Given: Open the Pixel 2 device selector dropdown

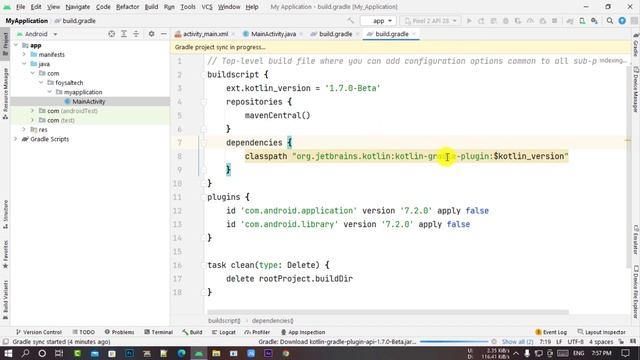Looking at the screenshot, I should [x=430, y=20].
